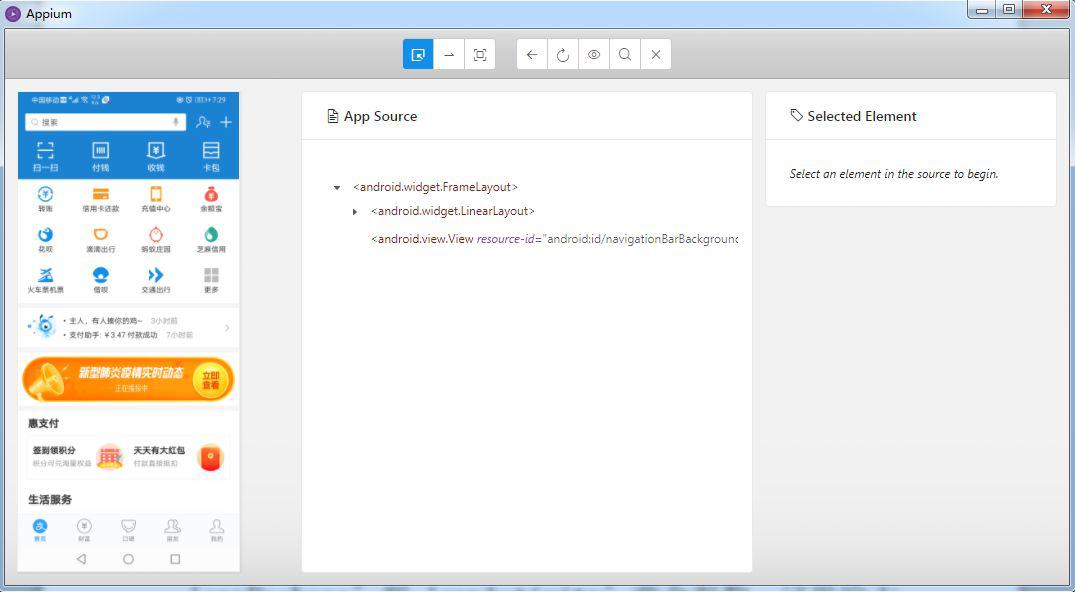Tap the 花呗 icon
1075x592 pixels.
[x=45, y=235]
